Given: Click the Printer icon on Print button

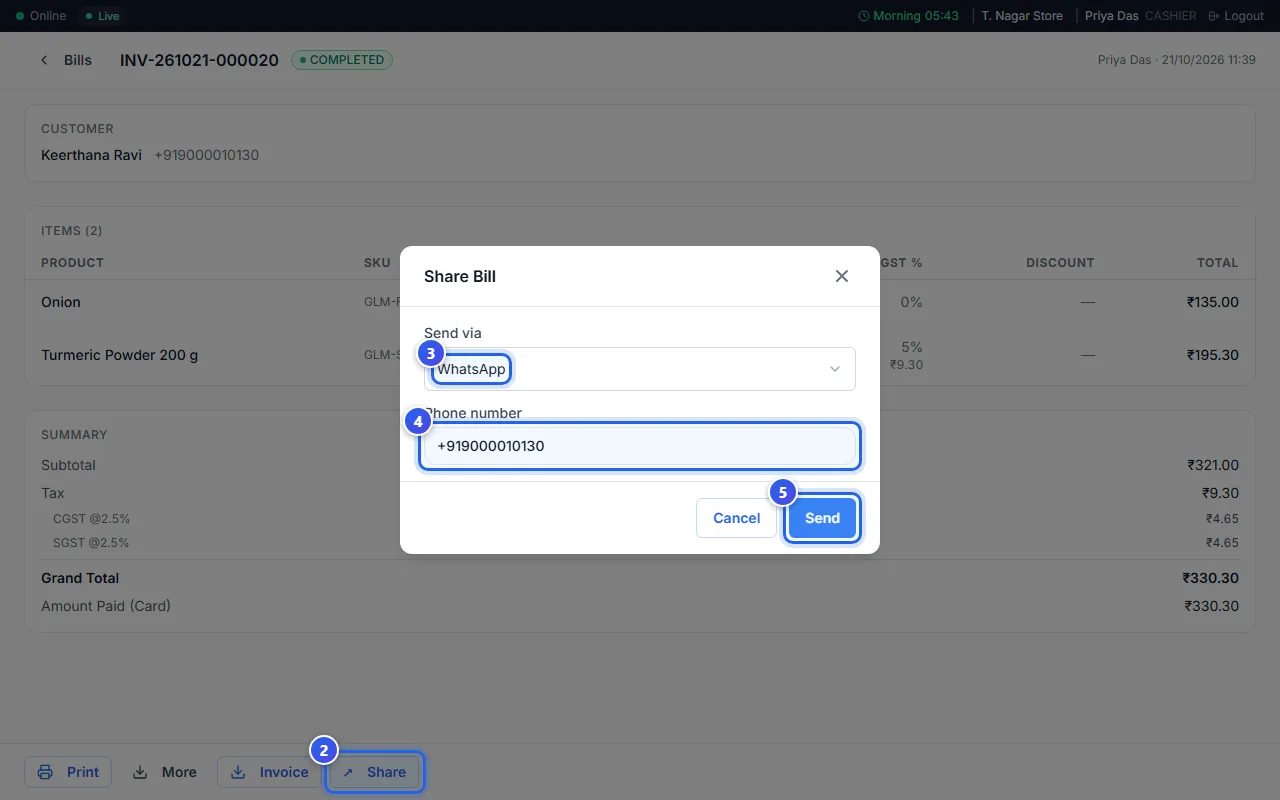Looking at the screenshot, I should (45, 772).
